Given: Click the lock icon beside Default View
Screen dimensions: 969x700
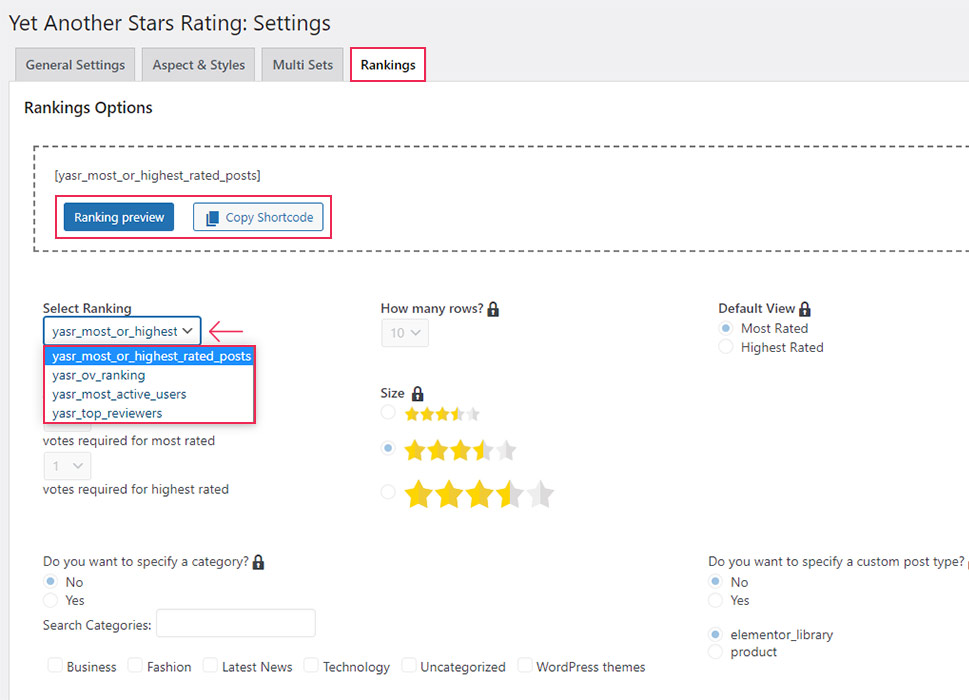Looking at the screenshot, I should click(x=805, y=309).
